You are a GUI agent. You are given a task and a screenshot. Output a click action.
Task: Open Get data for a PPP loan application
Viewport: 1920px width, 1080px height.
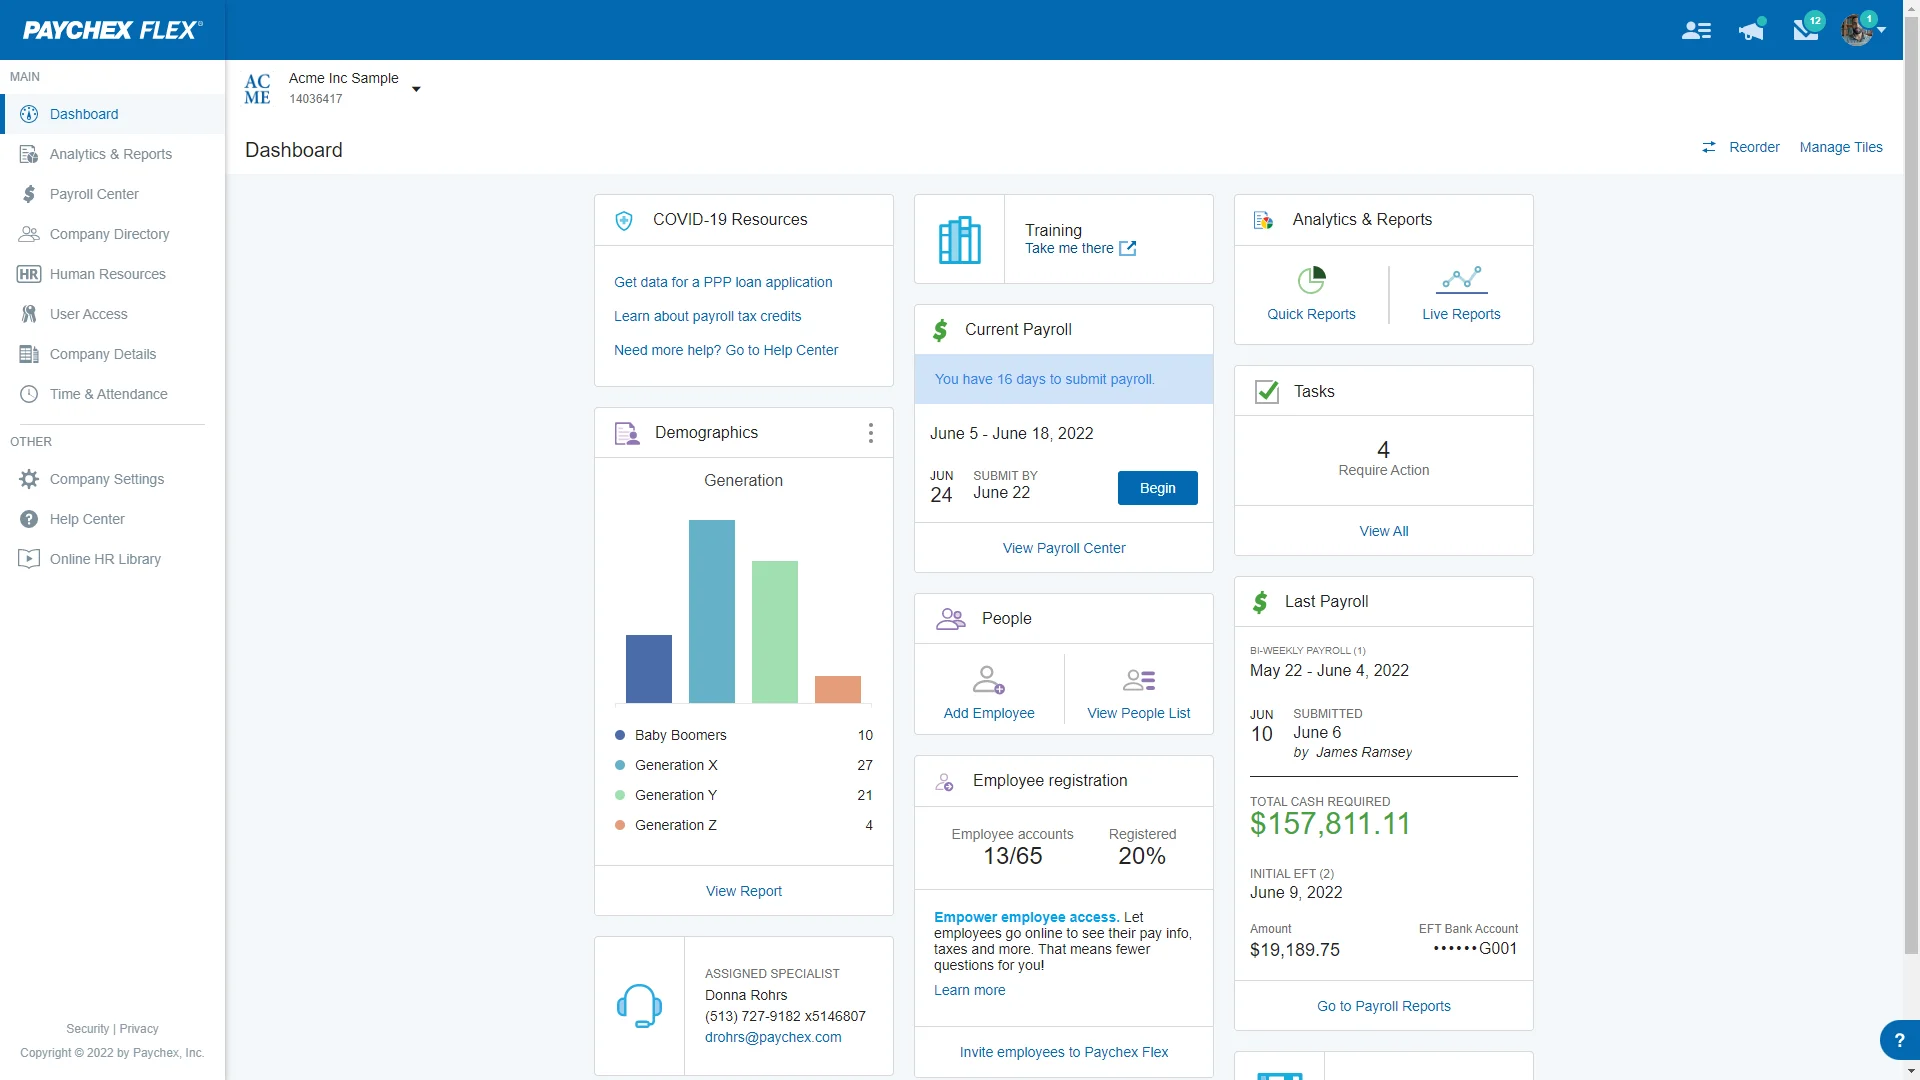tap(723, 282)
